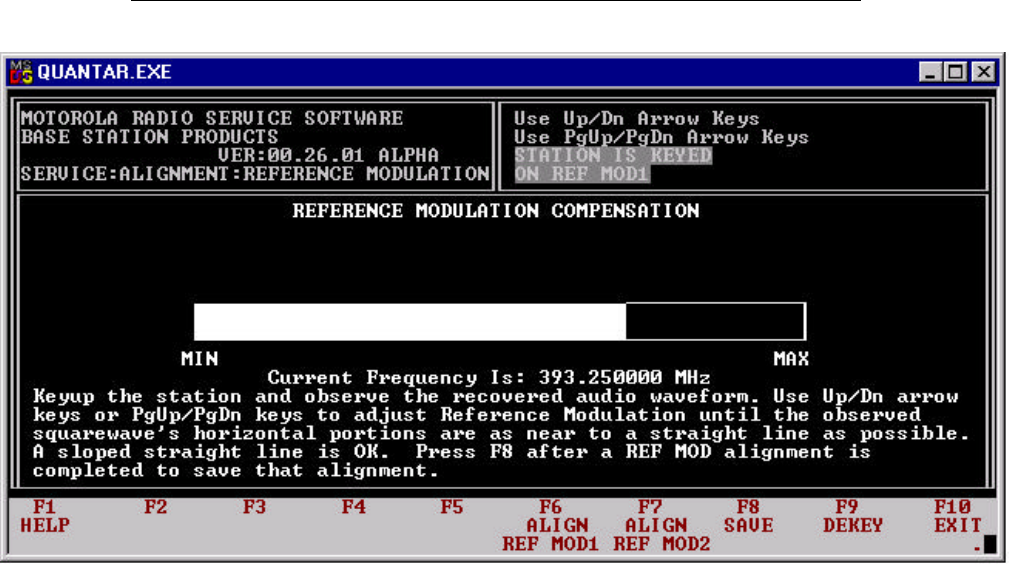Click F10 EXIT function key label

pos(958,516)
